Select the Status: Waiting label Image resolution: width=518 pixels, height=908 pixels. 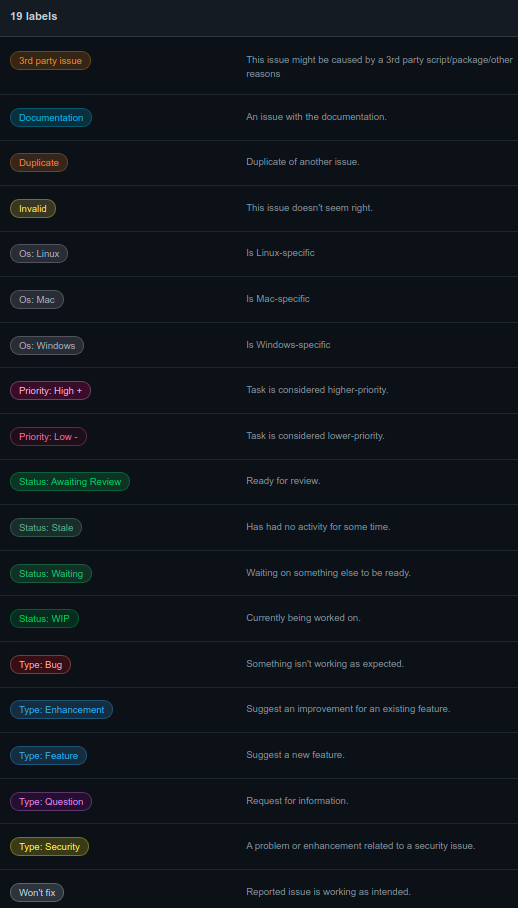coord(51,574)
